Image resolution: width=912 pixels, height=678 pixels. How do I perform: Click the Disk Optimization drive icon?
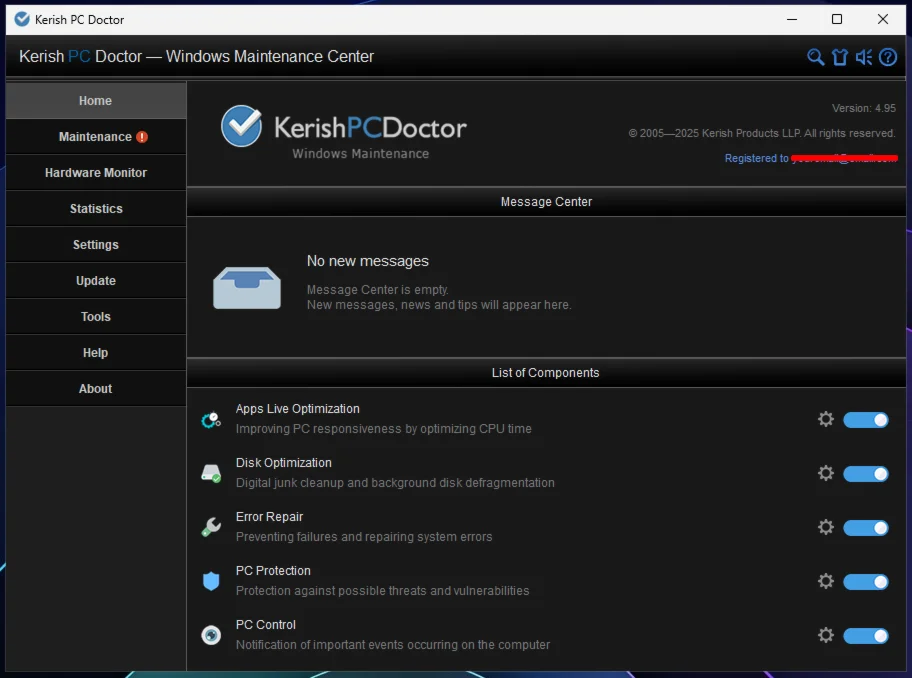point(211,473)
